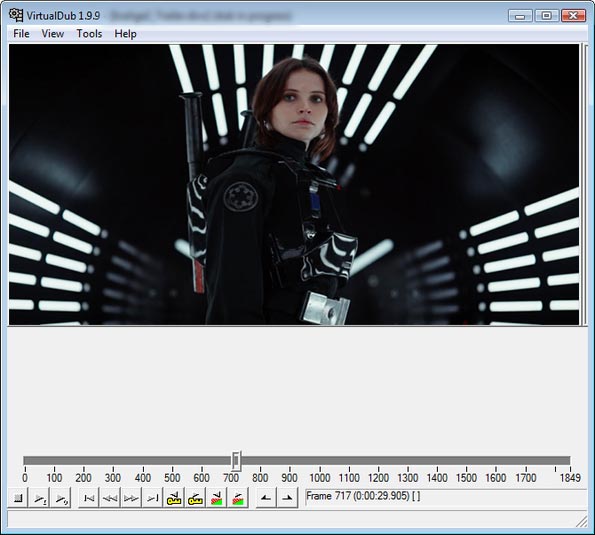Step forward with the double-right-arrow icon
595x535 pixels.
point(131,498)
